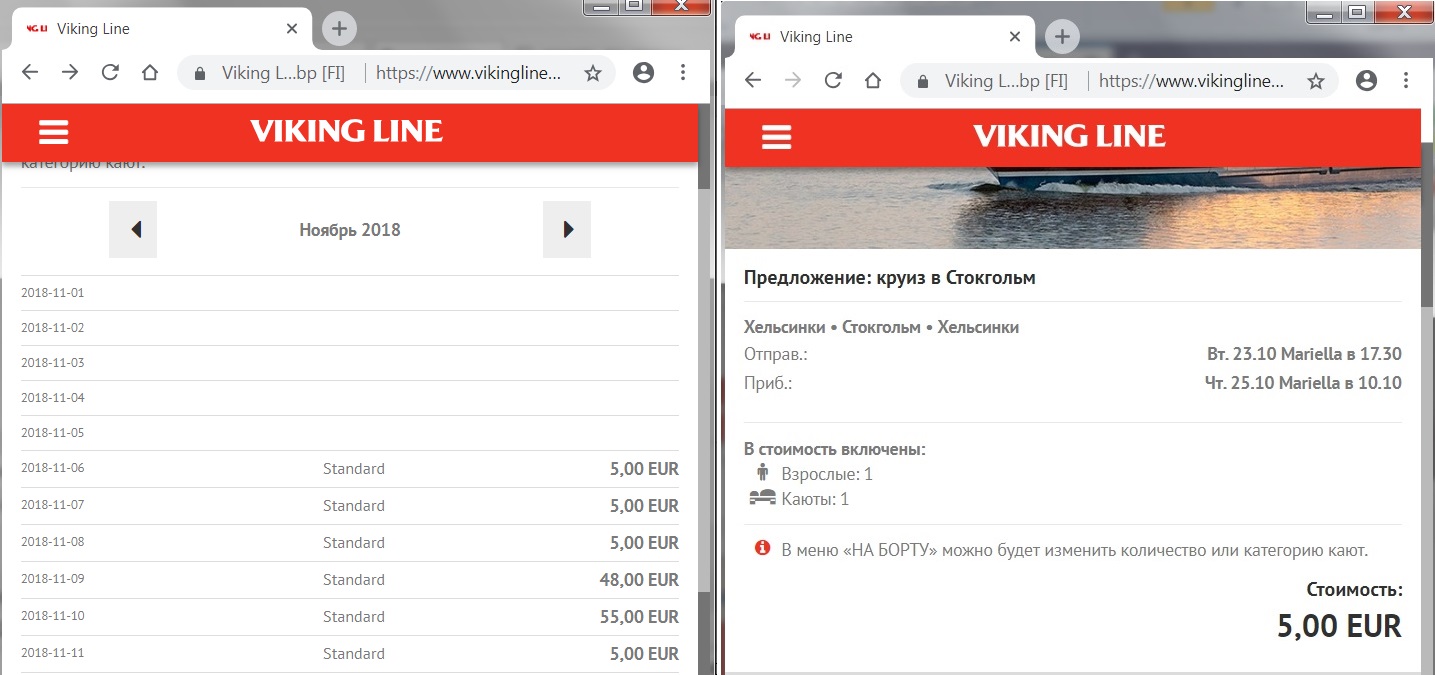Open profile avatar in left browser window

click(644, 72)
